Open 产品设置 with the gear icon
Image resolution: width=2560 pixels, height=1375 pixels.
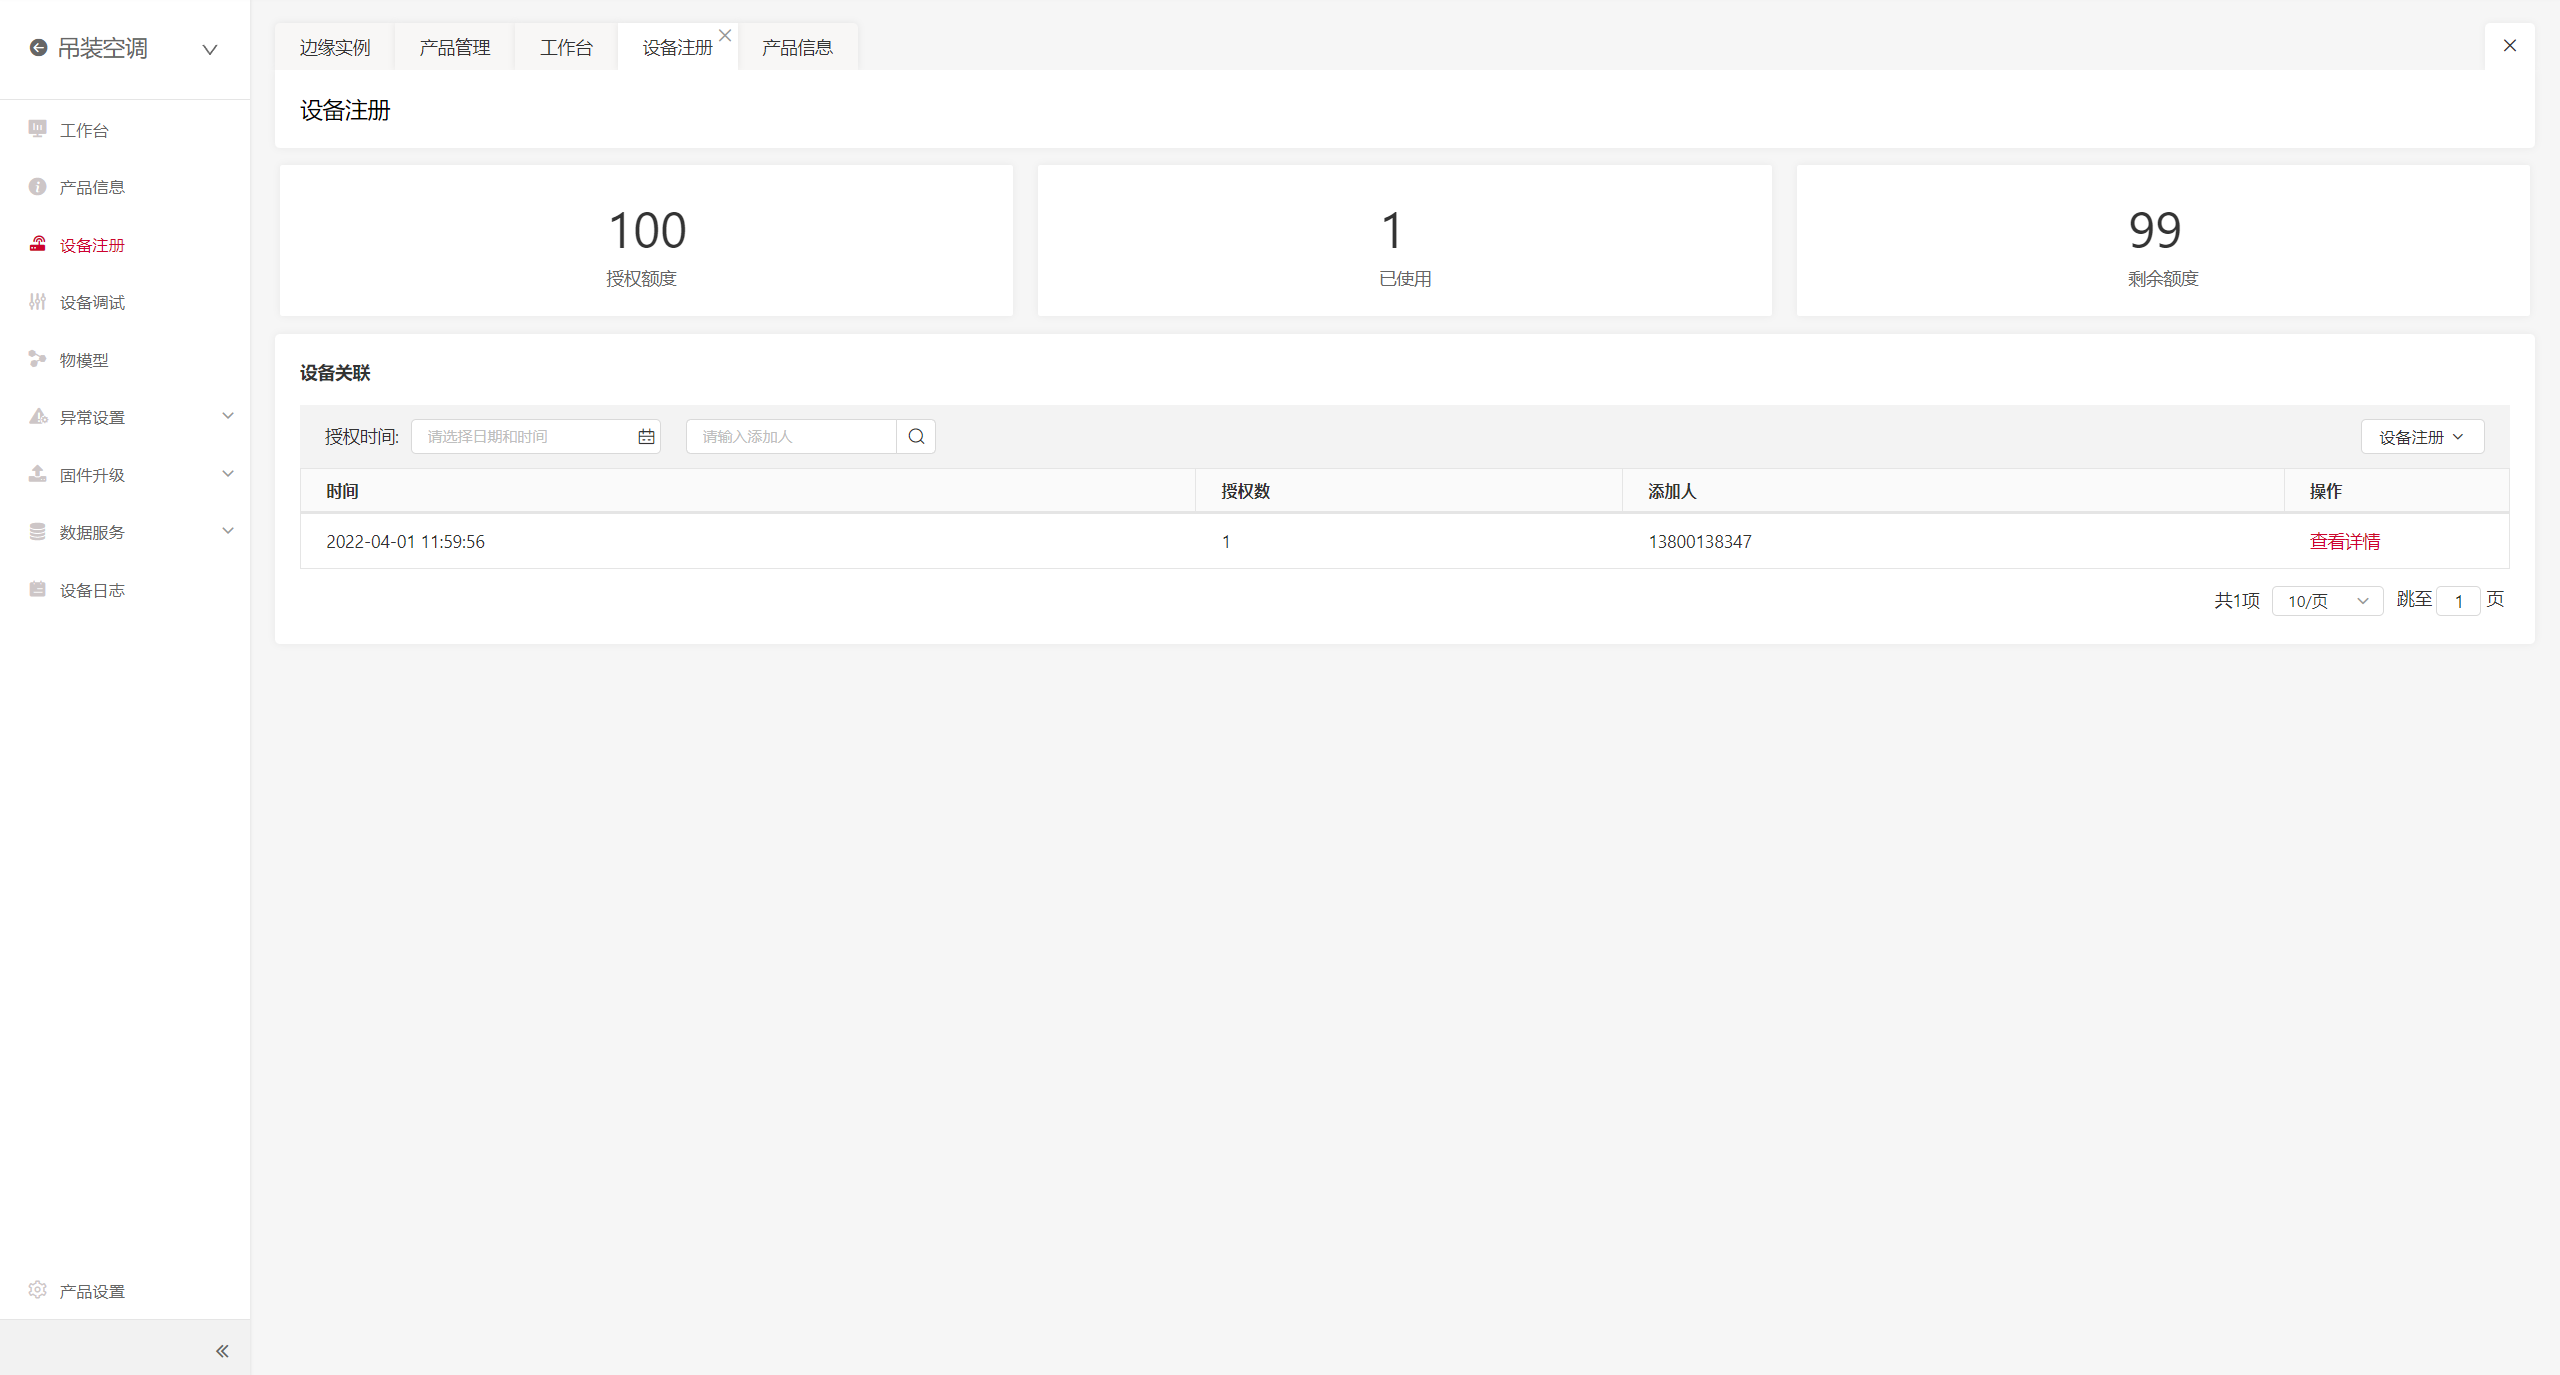[92, 1291]
